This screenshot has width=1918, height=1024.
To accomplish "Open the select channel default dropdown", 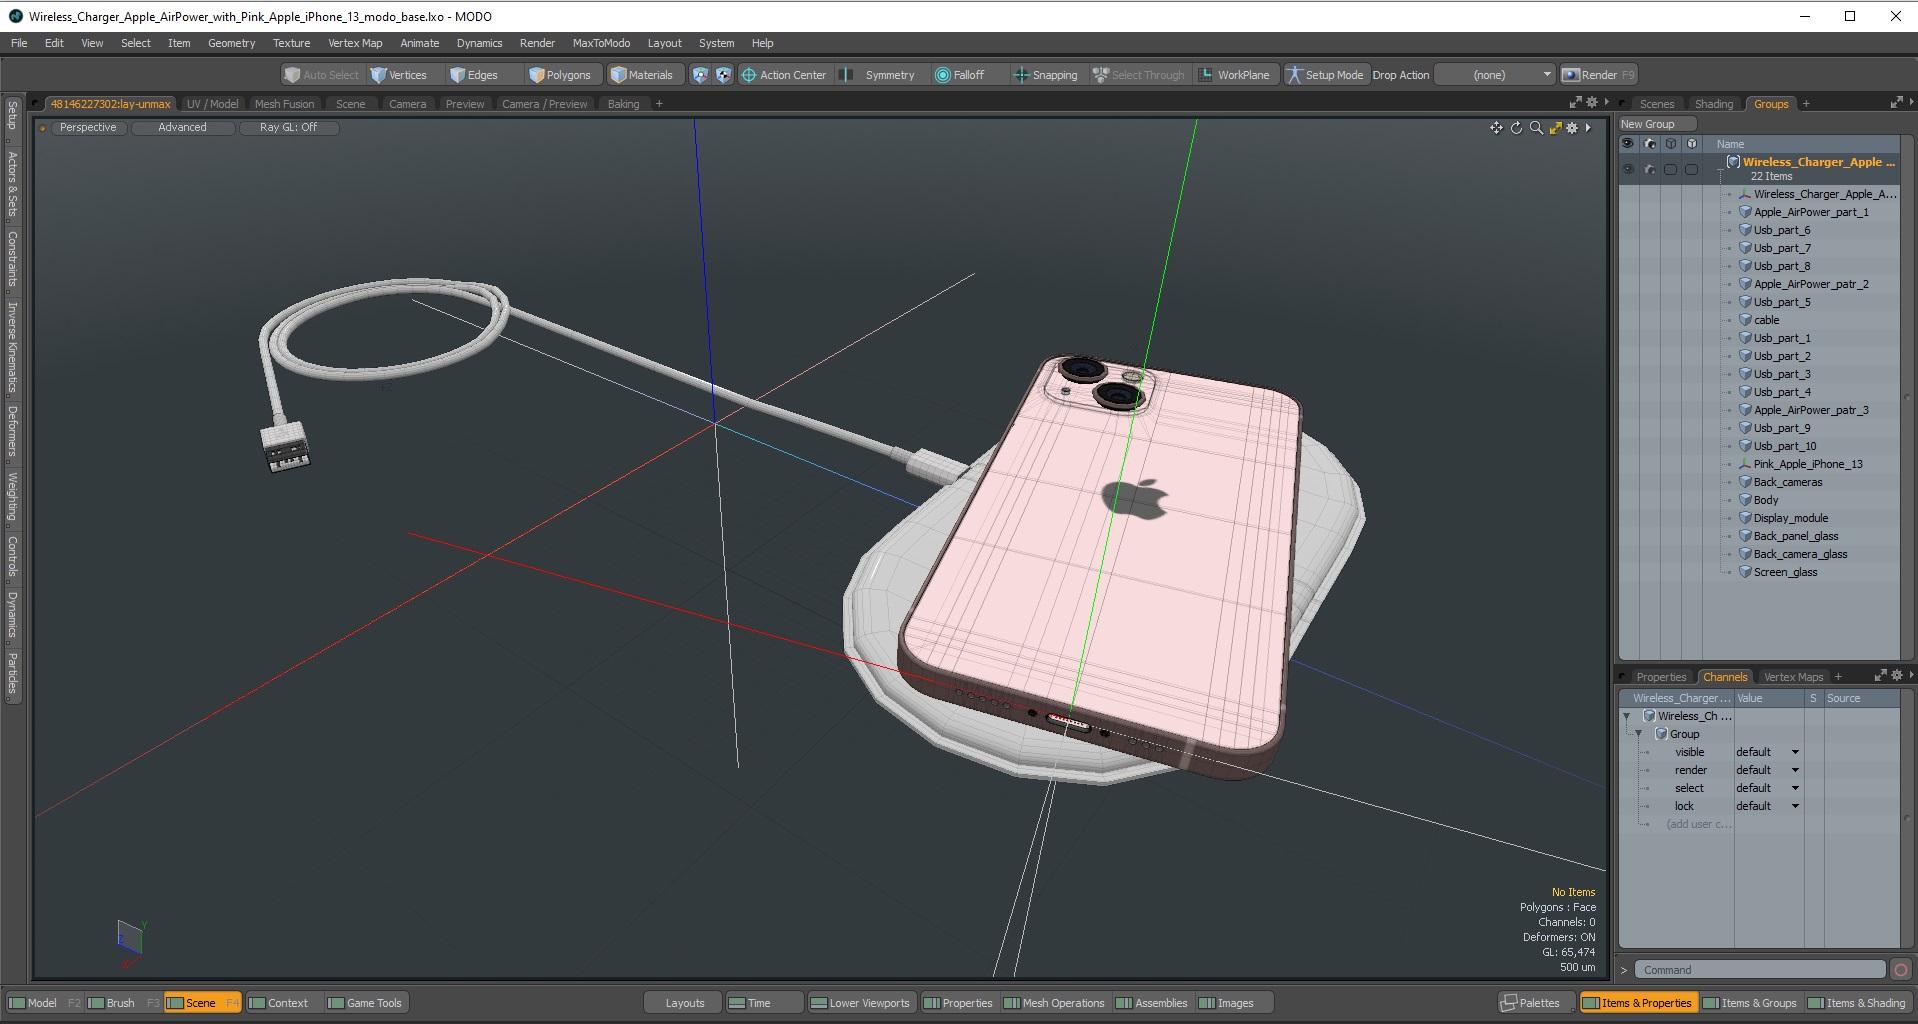I will 1768,788.
